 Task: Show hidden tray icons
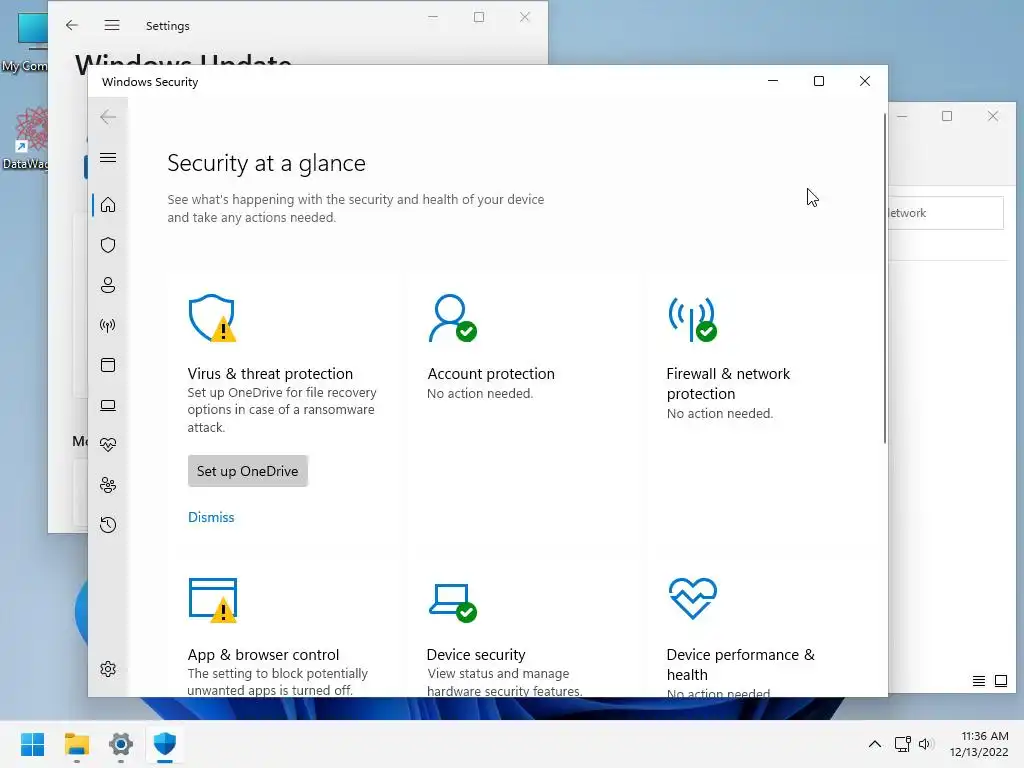point(874,744)
